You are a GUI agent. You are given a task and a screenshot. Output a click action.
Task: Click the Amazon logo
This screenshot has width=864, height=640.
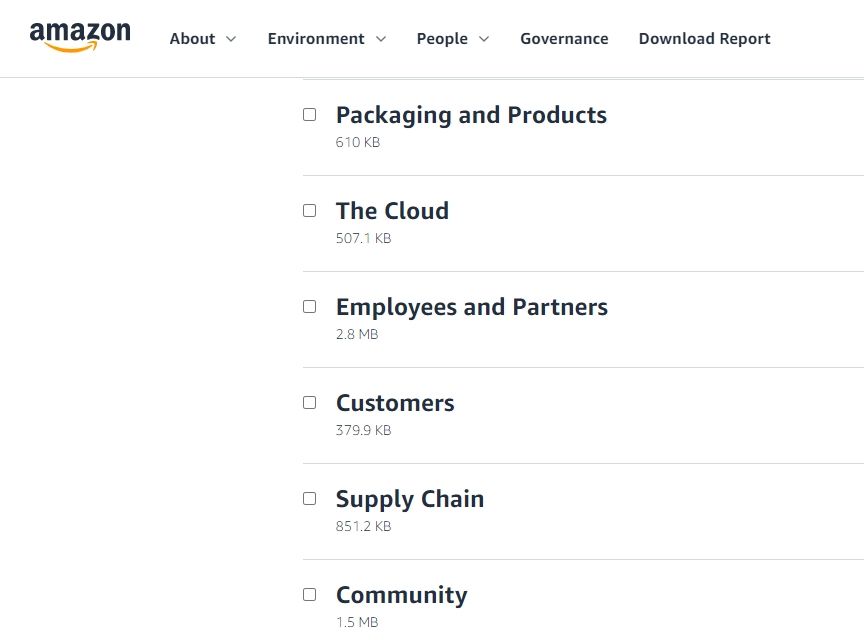pyautogui.click(x=80, y=36)
